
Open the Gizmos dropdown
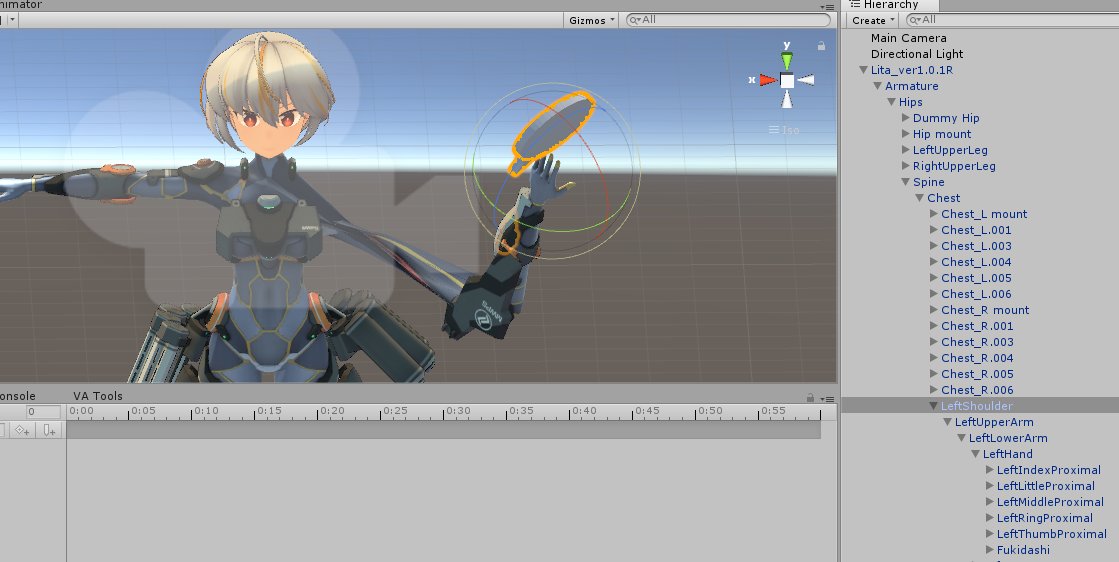pyautogui.click(x=592, y=20)
